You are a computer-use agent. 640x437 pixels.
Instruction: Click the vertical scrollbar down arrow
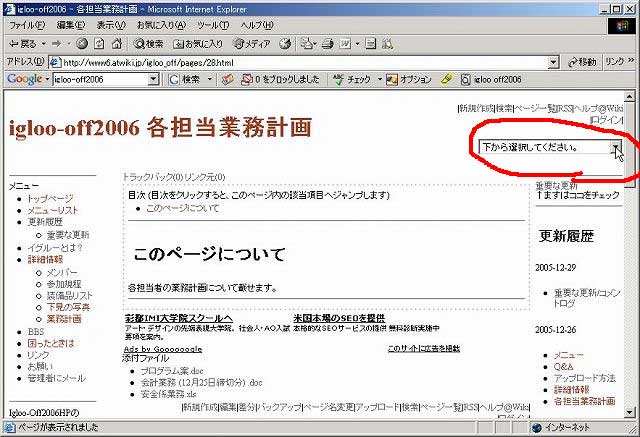coord(629,412)
